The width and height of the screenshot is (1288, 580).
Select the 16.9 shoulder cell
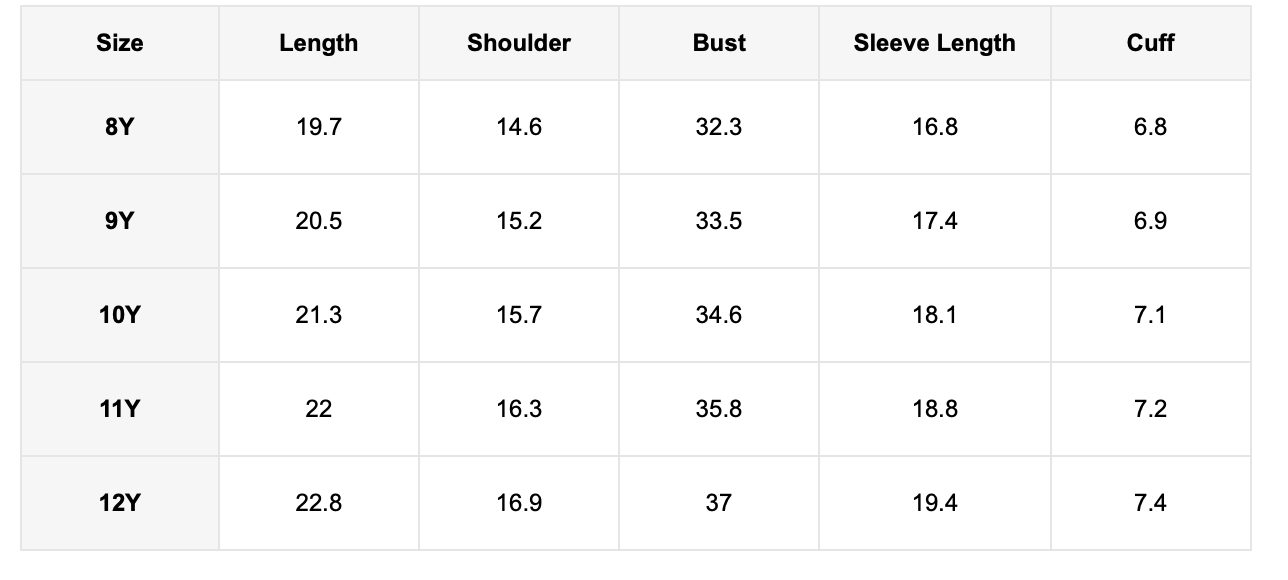[518, 503]
